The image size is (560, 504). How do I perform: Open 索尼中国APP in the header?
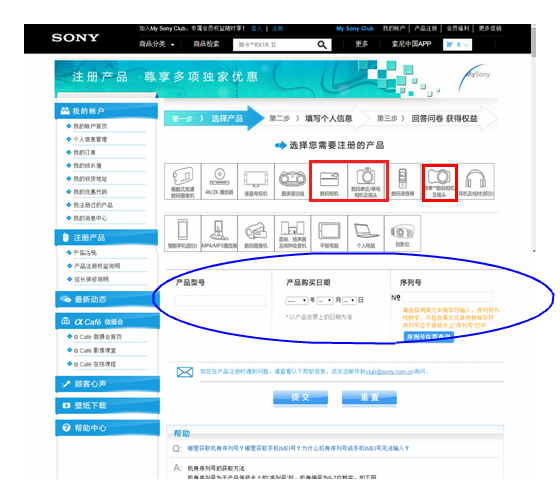coord(411,44)
